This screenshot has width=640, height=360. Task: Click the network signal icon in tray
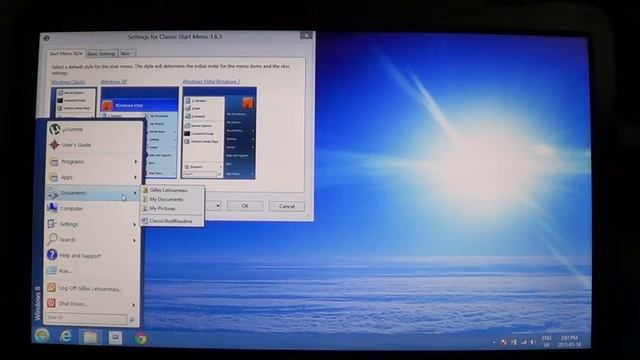(x=524, y=342)
